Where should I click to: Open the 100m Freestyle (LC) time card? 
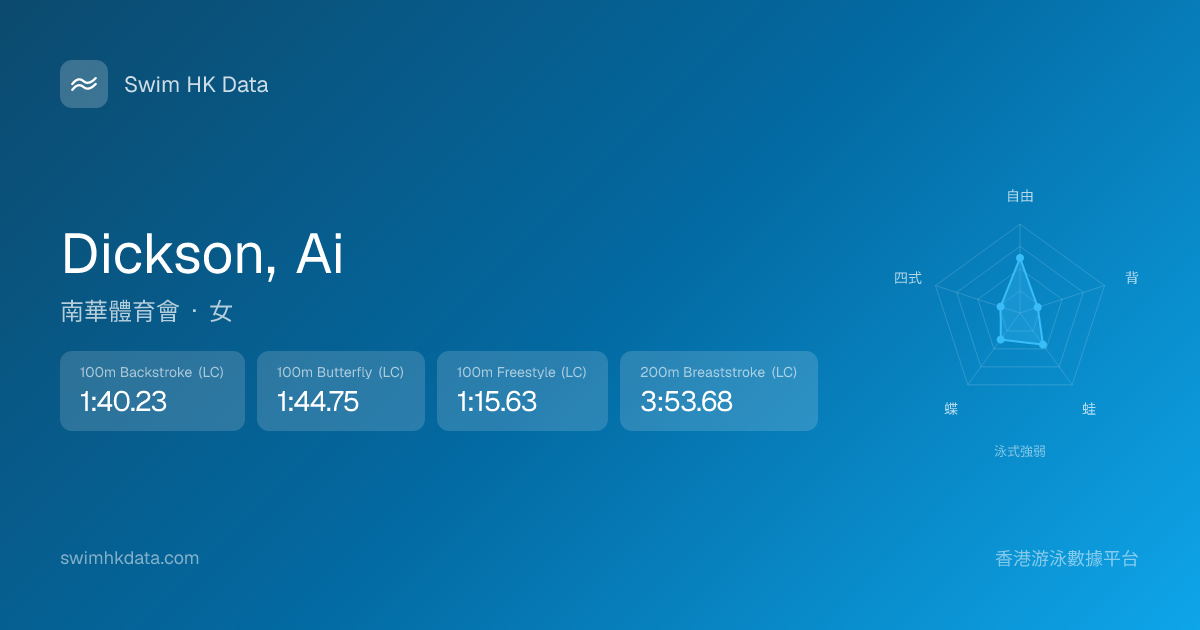[522, 391]
